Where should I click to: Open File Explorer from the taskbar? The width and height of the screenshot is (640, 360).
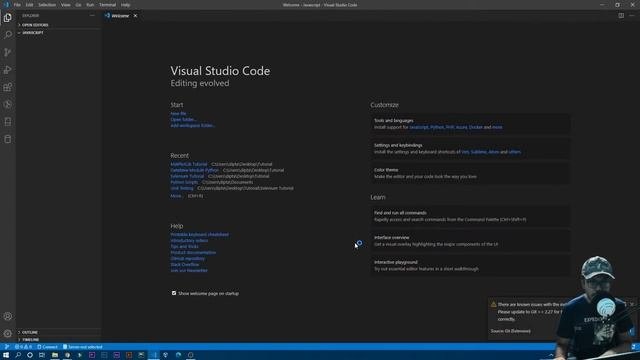(55, 355)
